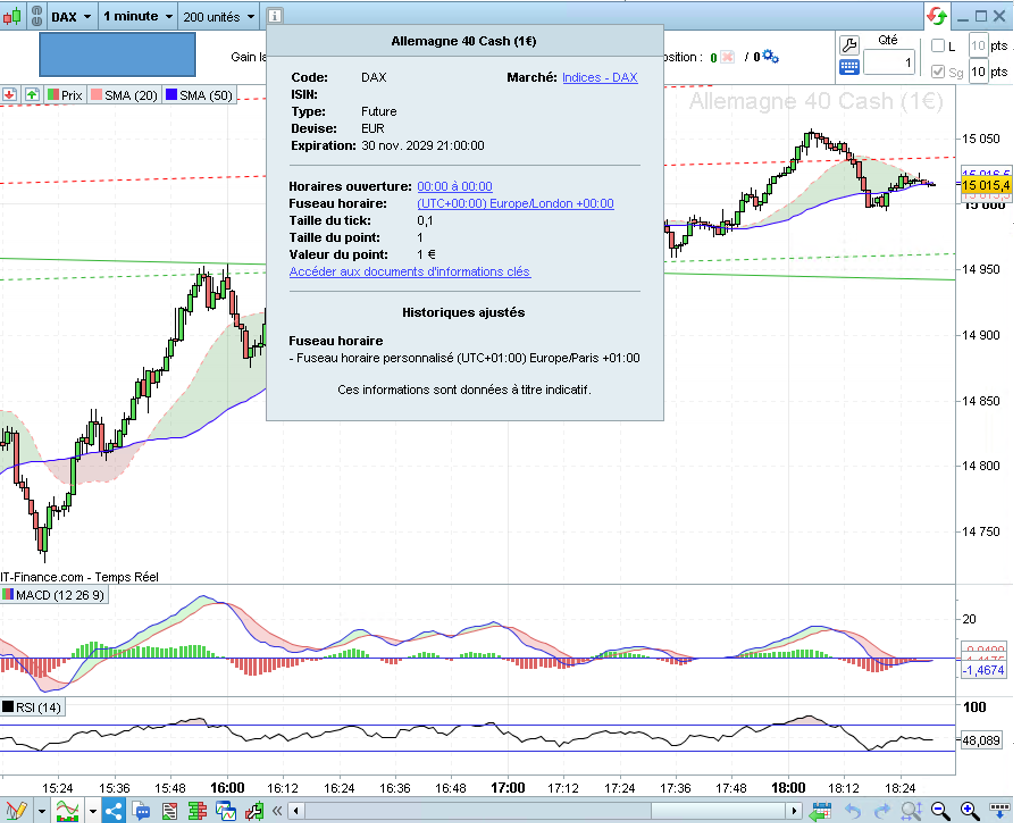Image resolution: width=1014 pixels, height=823 pixels.
Task: Click the double left chevron collapse icon
Action: point(277,810)
